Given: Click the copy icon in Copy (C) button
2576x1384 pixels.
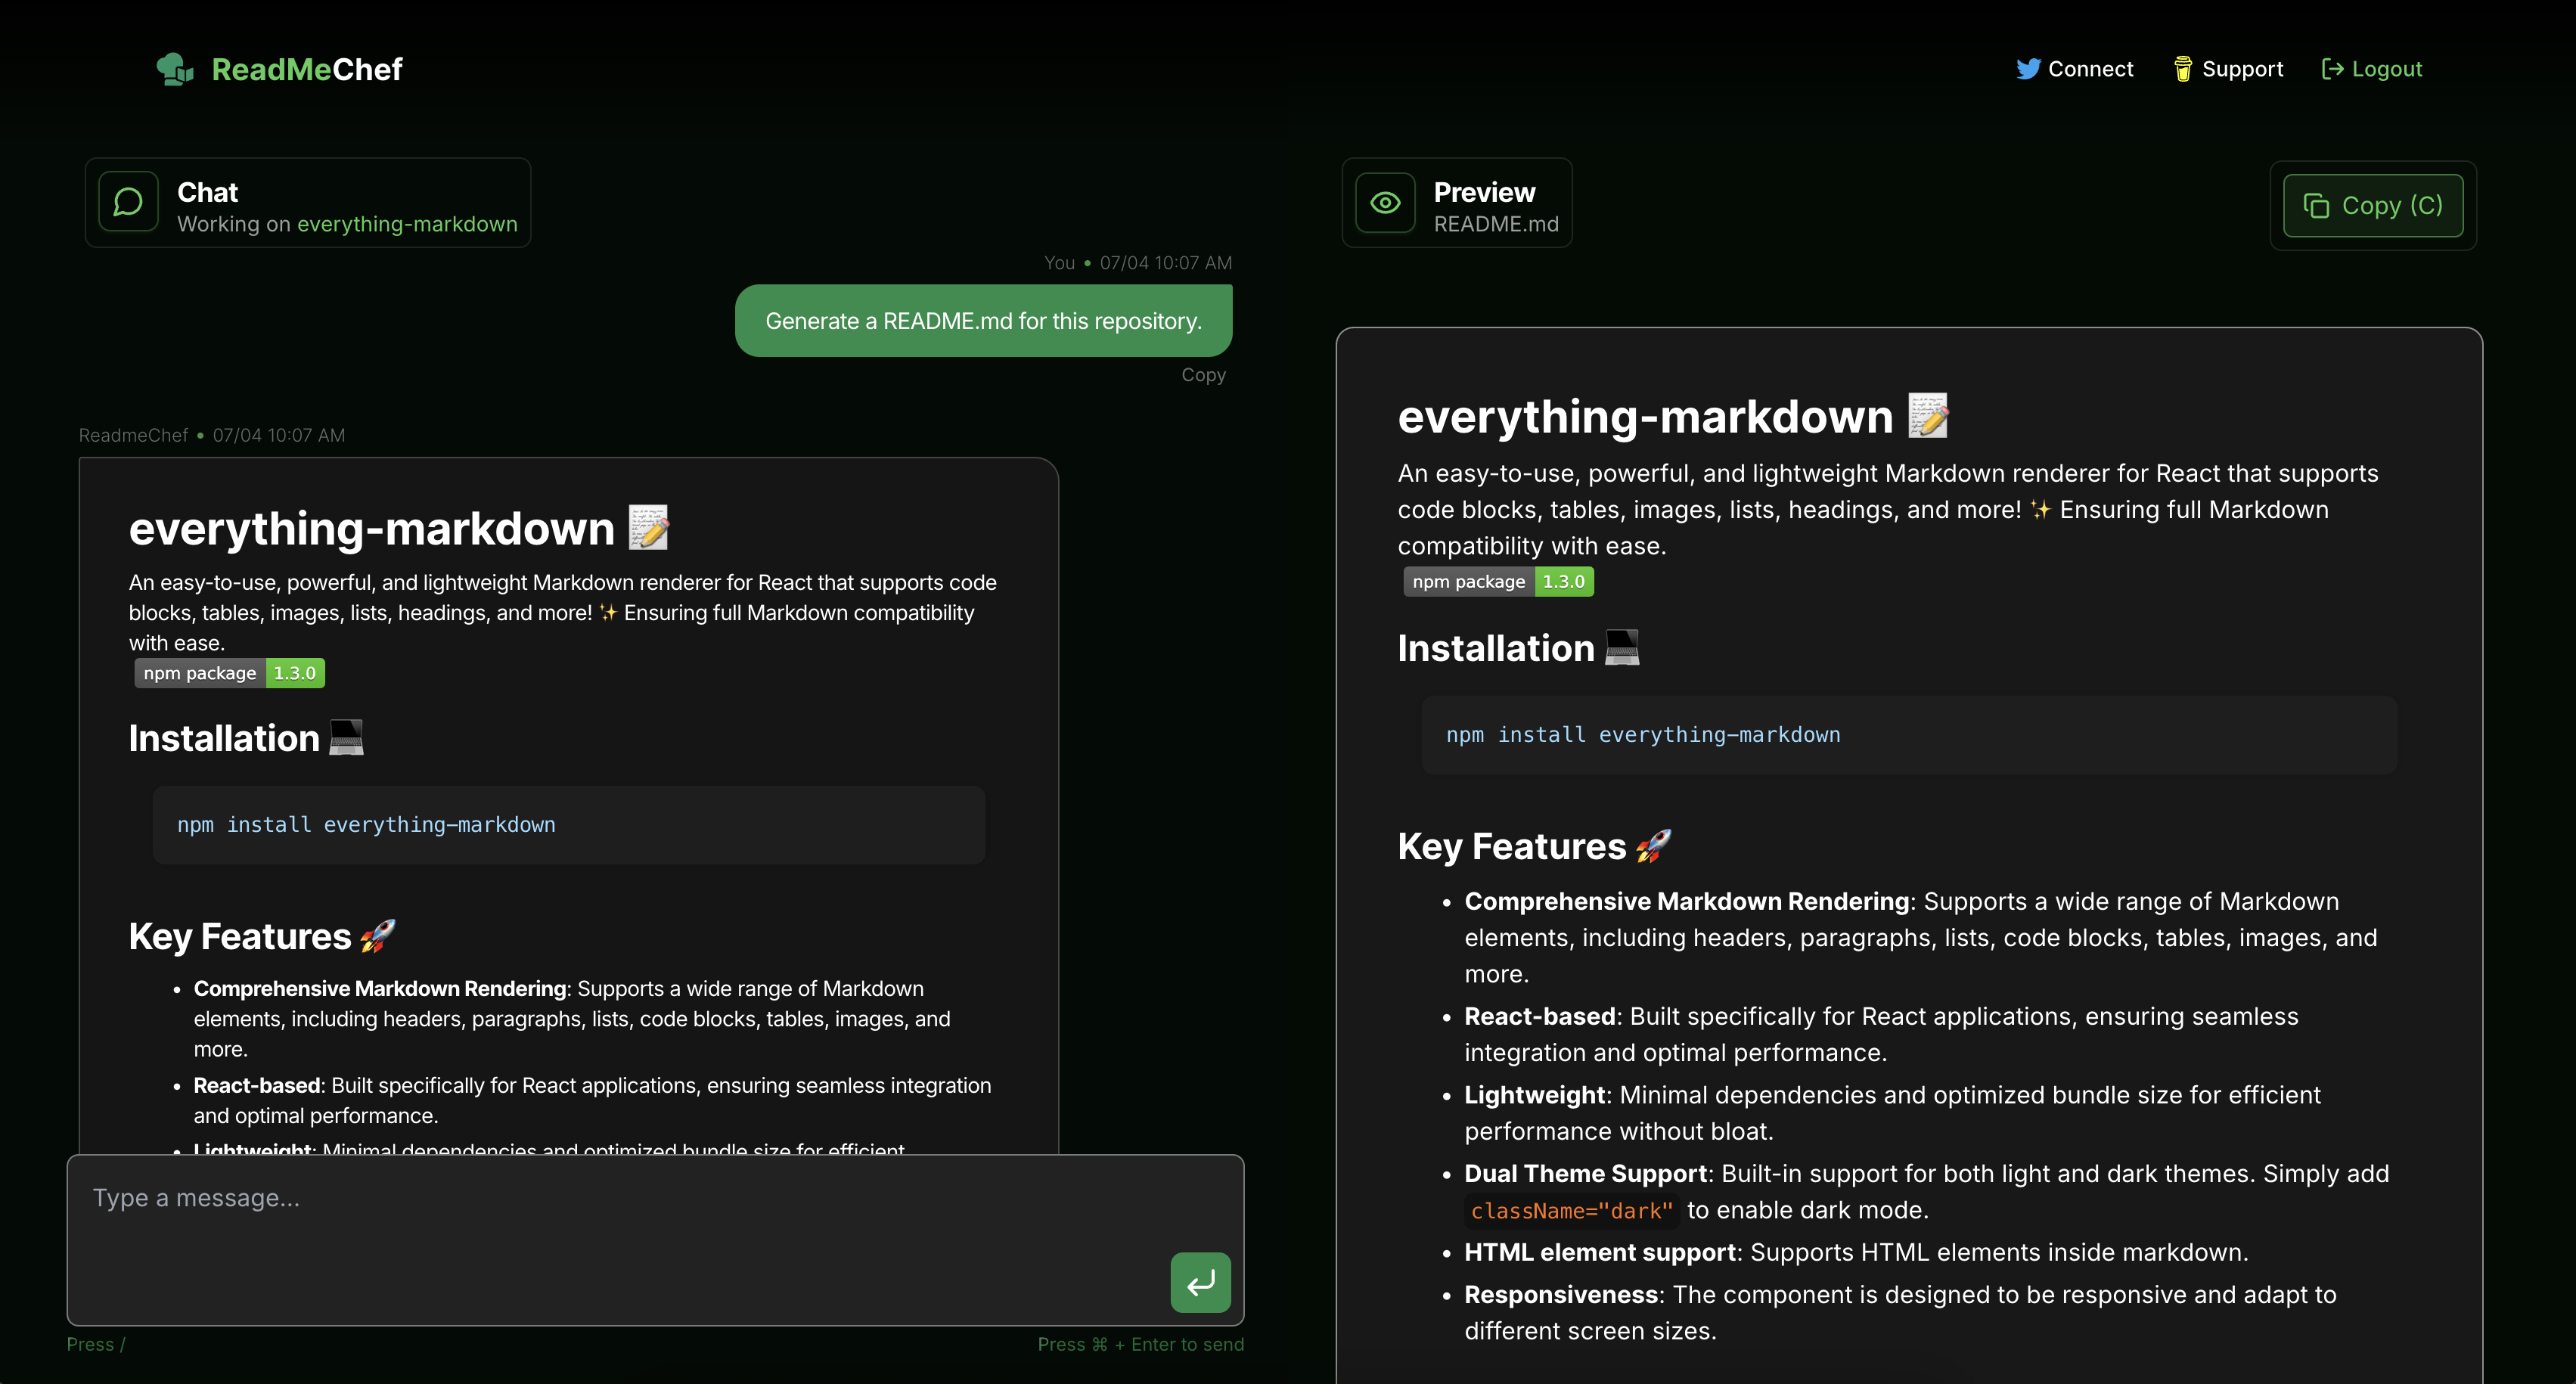Looking at the screenshot, I should 2316,206.
